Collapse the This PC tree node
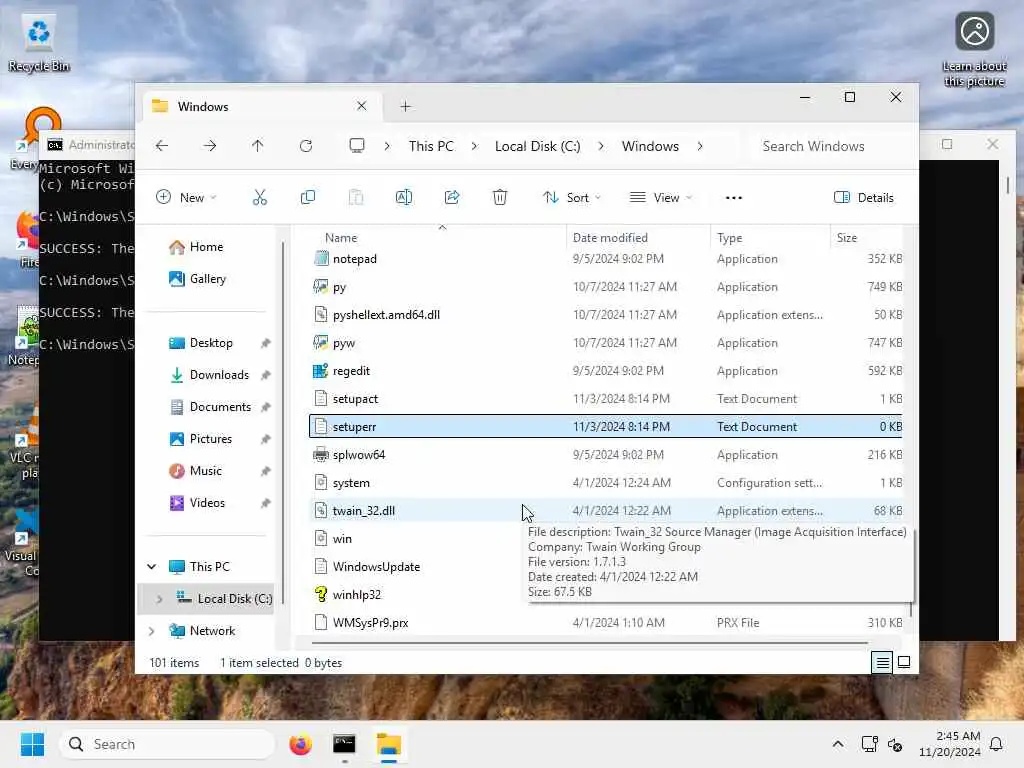The image size is (1024, 768). pos(152,567)
